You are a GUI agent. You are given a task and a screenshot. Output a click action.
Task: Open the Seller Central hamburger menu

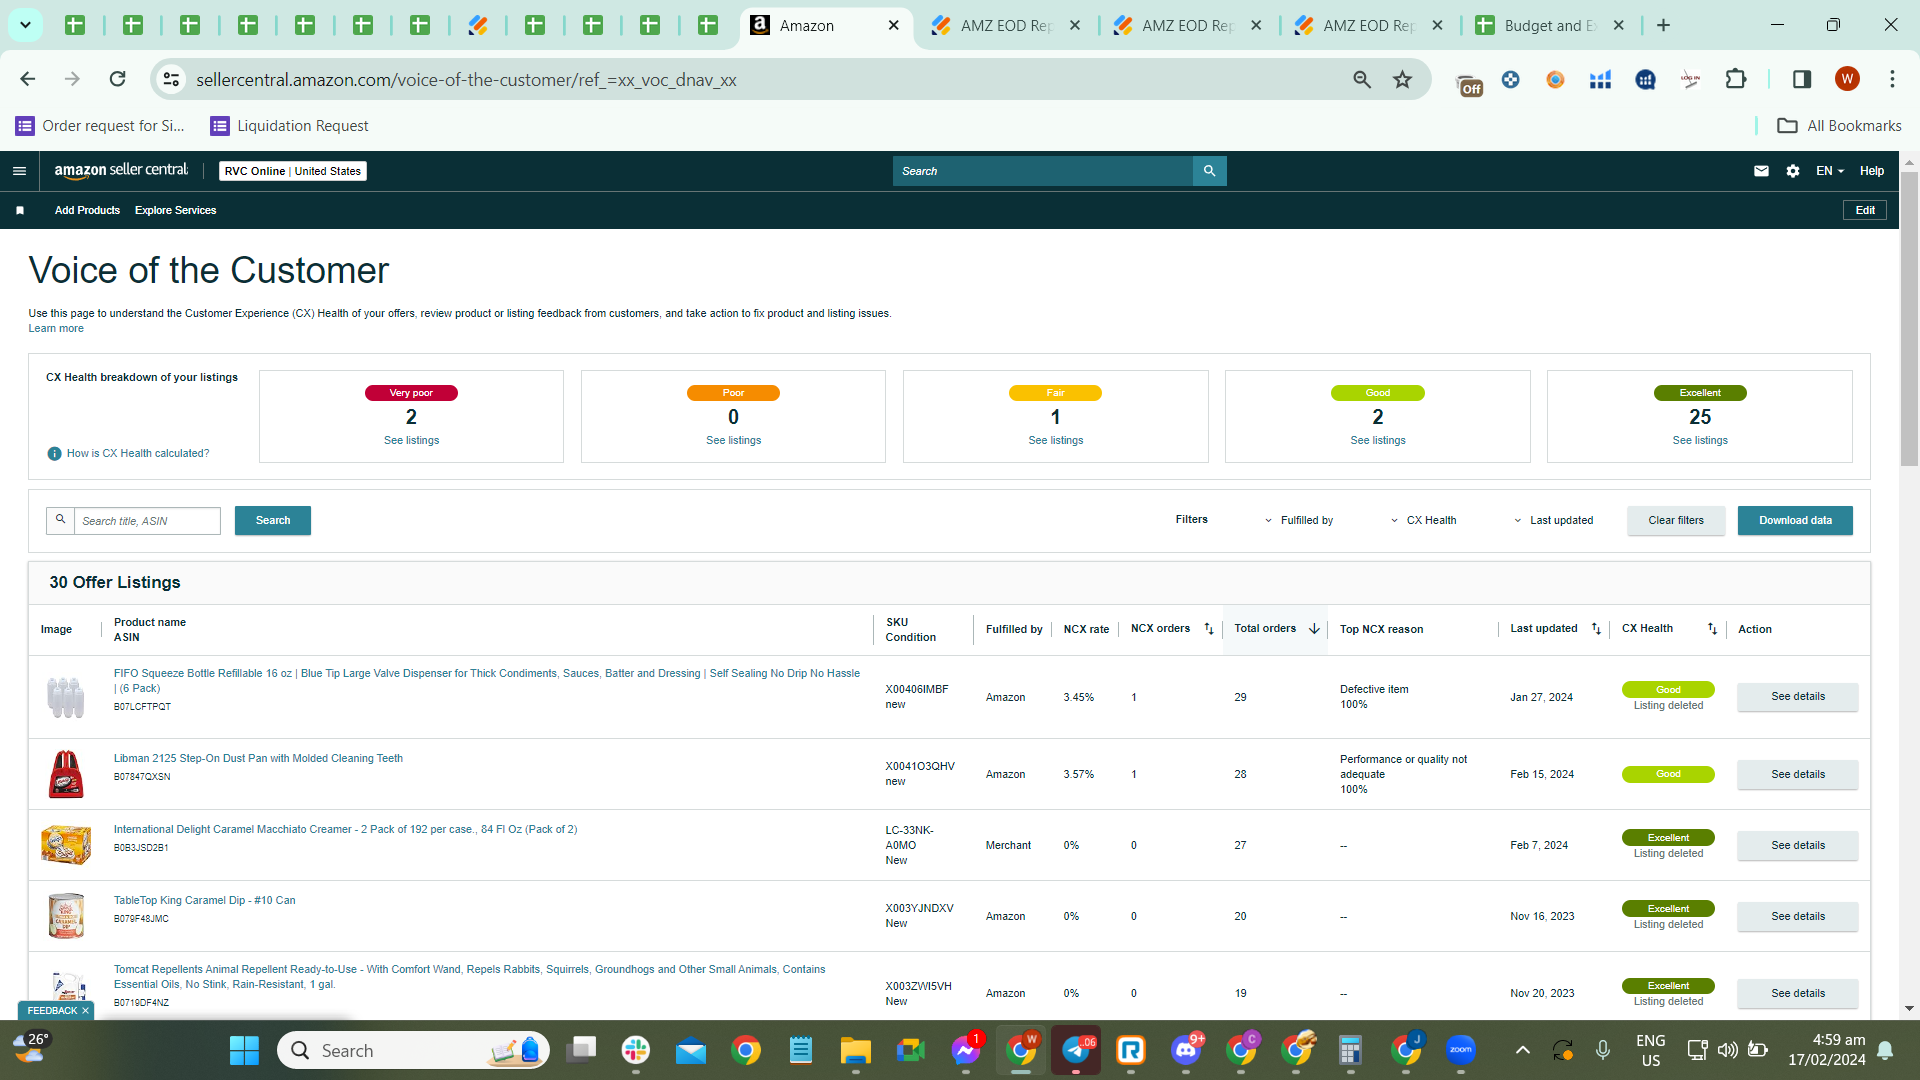pos(19,171)
